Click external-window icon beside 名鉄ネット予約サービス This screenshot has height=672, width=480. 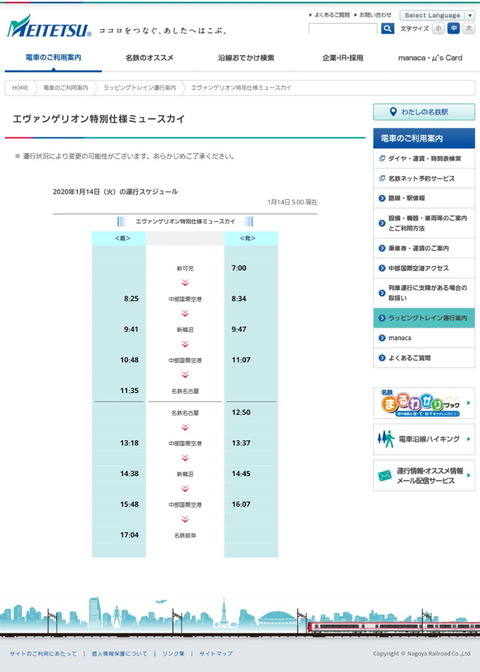[x=382, y=178]
